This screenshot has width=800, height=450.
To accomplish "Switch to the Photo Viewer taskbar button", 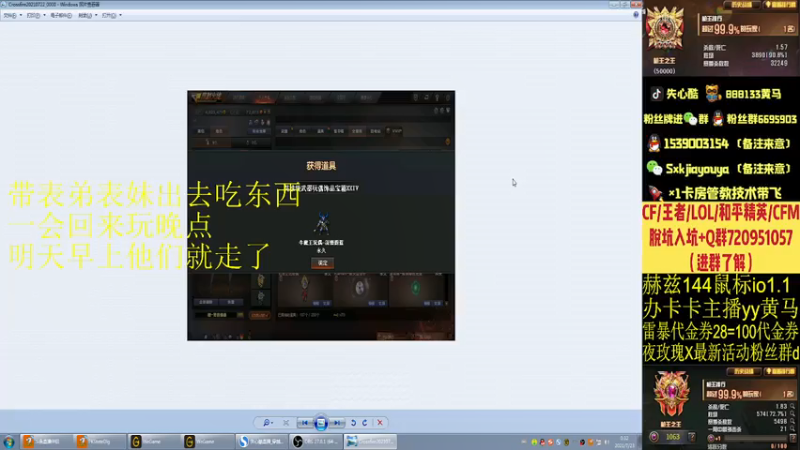I will [368, 442].
